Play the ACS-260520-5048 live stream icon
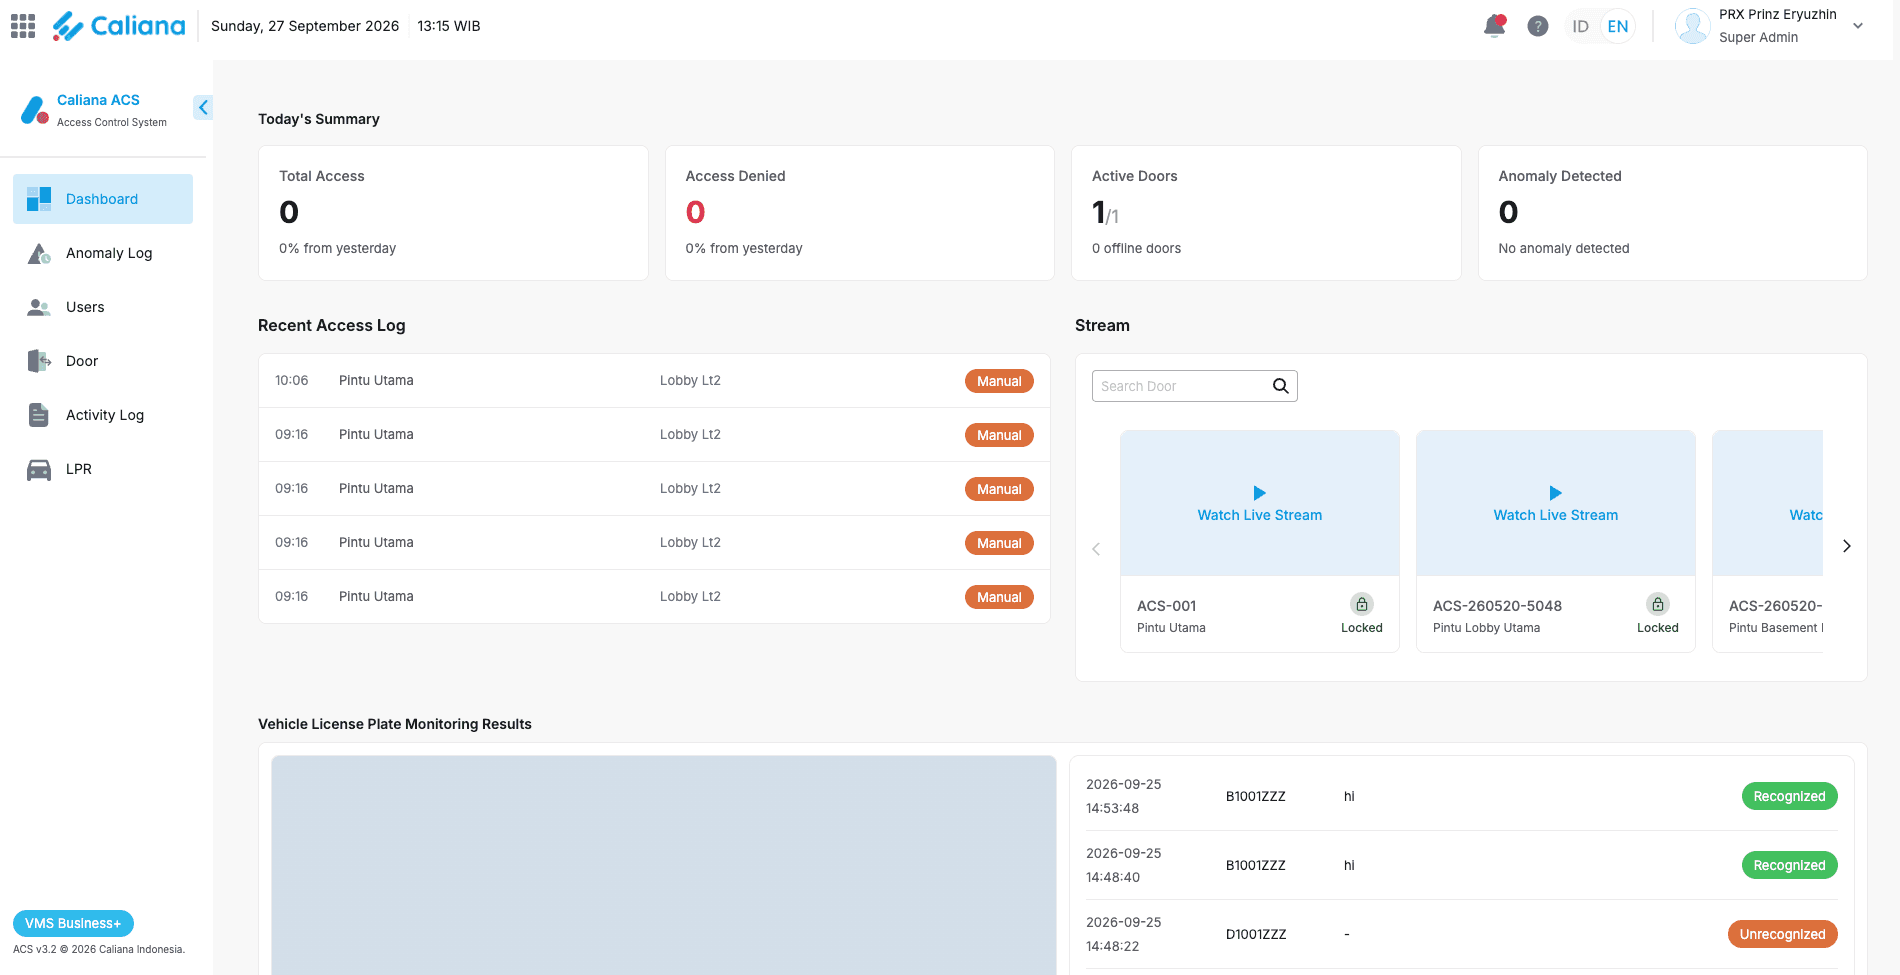The image size is (1900, 975). click(1556, 493)
